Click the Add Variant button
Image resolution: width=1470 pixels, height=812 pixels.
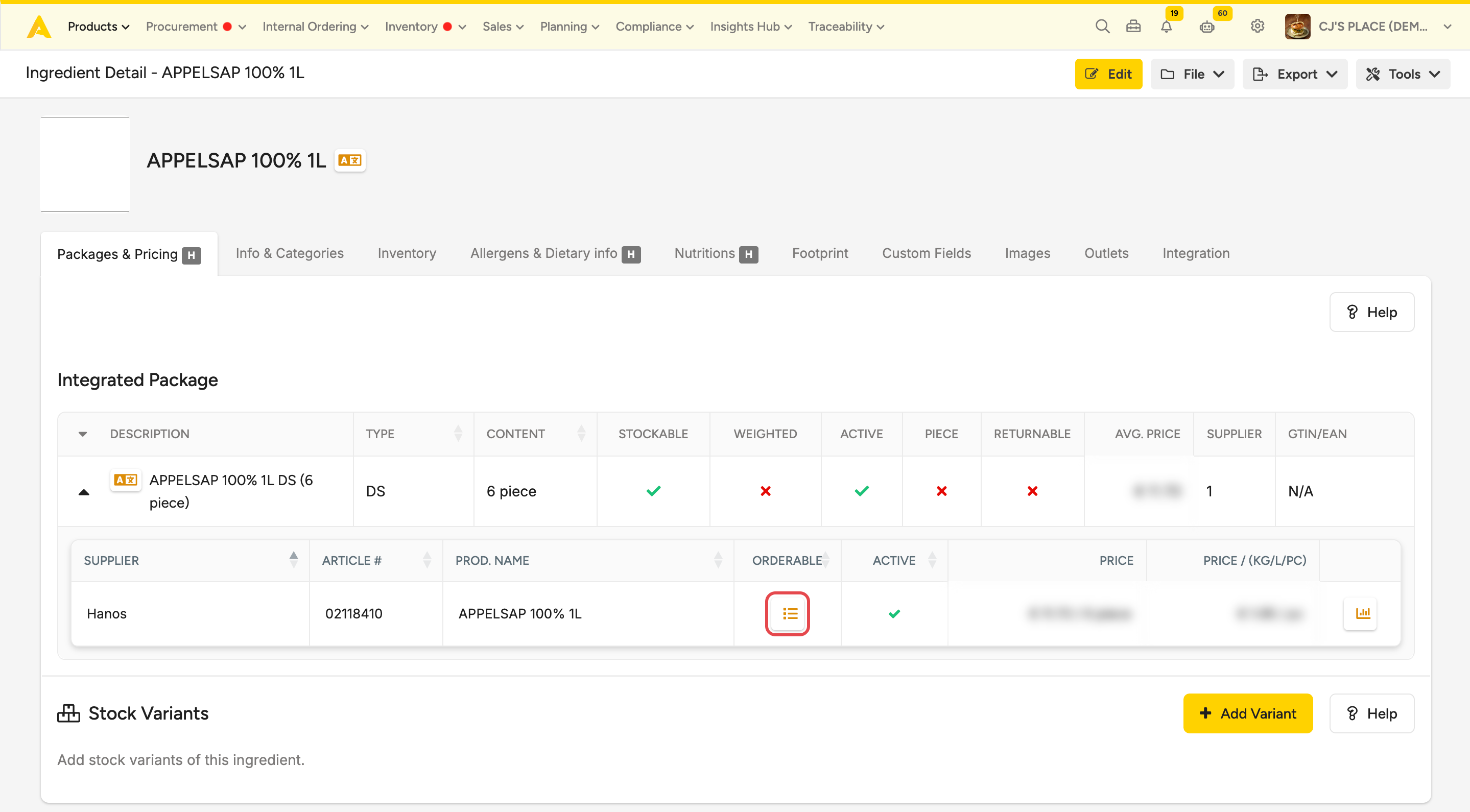pos(1248,714)
